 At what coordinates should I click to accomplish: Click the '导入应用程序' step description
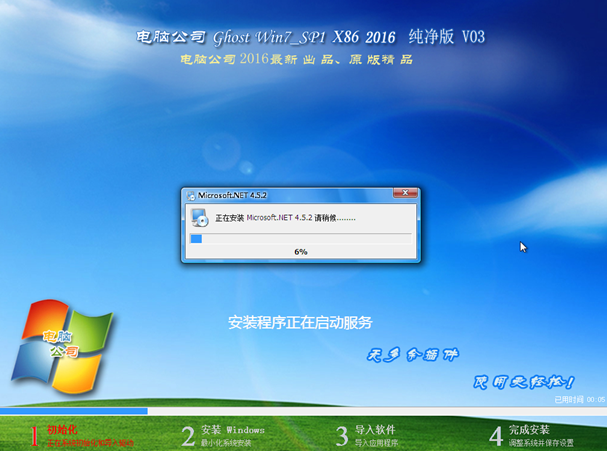[x=376, y=442]
